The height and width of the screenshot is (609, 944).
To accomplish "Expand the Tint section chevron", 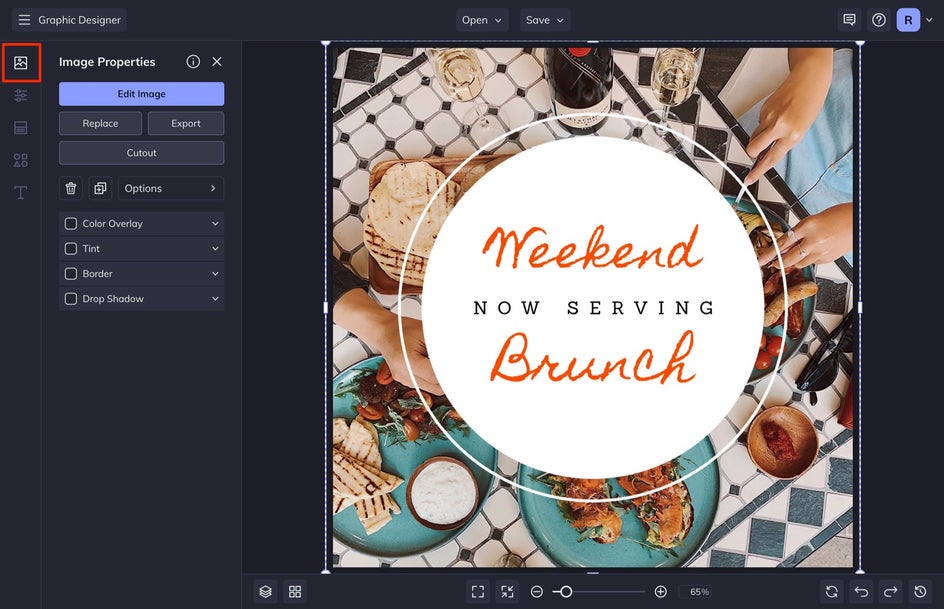I will (x=215, y=249).
